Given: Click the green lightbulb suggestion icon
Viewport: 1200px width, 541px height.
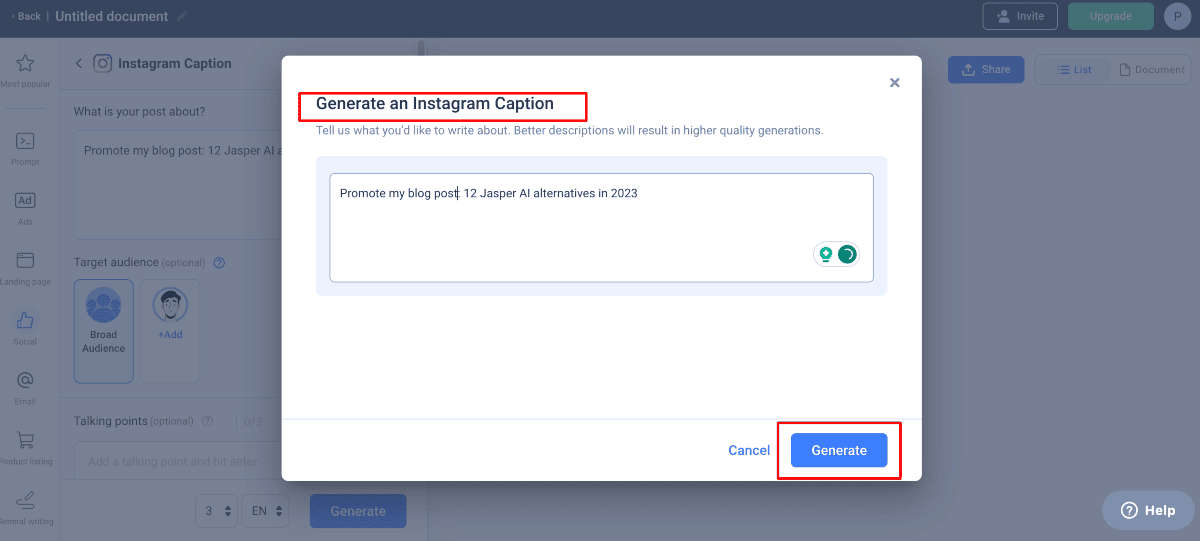Looking at the screenshot, I should click(x=826, y=254).
